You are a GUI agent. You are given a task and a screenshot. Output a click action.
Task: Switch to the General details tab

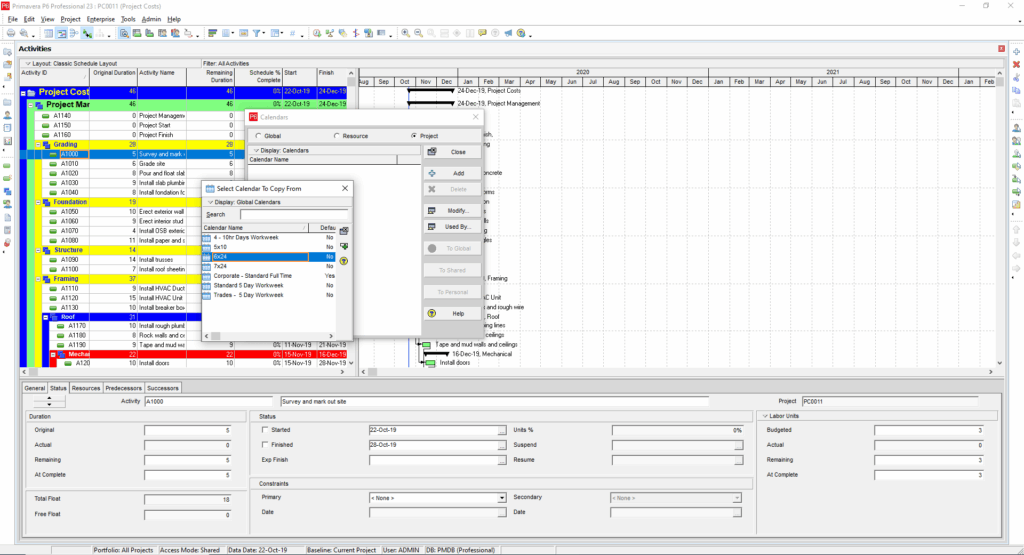tap(35, 388)
